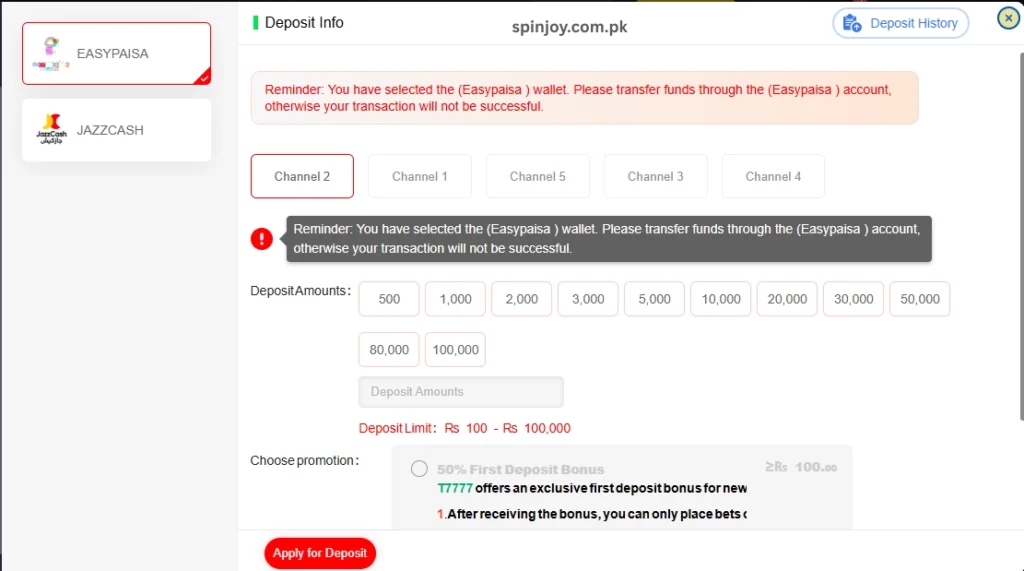Switch to Channel 2 tab
The height and width of the screenshot is (571, 1024).
(302, 176)
